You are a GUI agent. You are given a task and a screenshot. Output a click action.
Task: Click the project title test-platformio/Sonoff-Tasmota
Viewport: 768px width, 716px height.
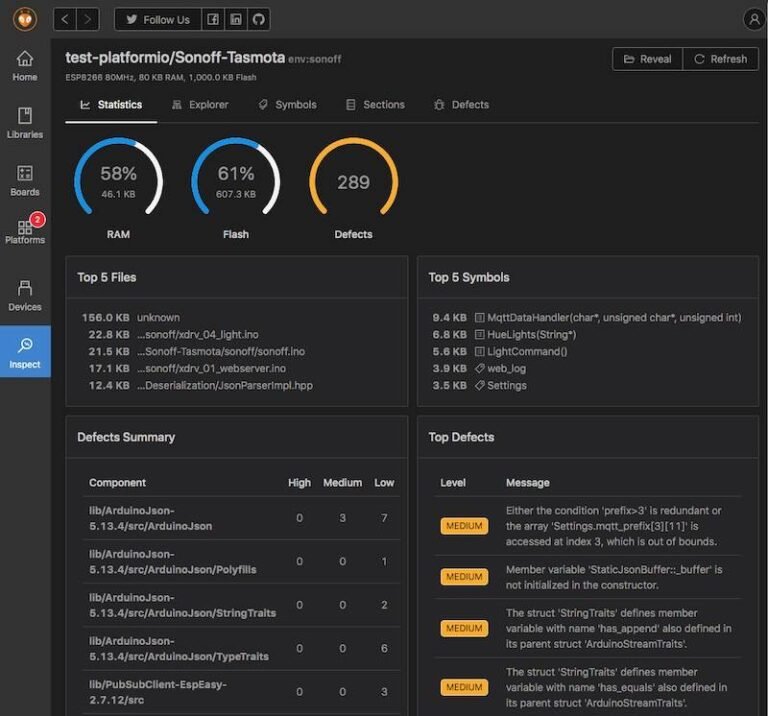175,57
